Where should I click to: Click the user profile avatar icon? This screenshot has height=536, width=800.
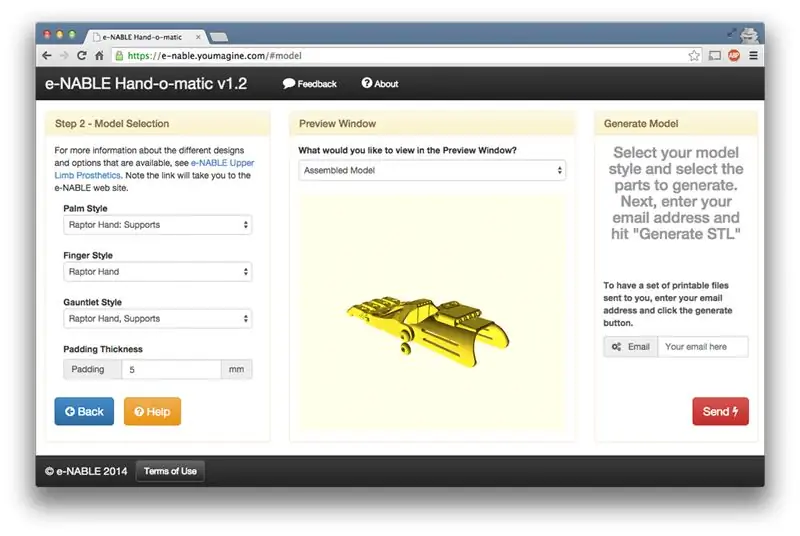749,35
